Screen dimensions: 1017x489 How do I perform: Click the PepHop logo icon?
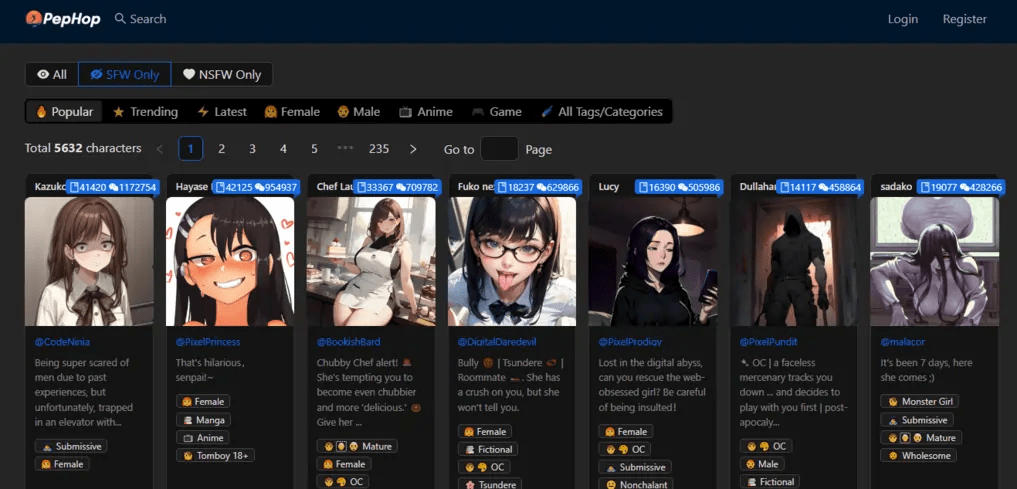coord(34,18)
